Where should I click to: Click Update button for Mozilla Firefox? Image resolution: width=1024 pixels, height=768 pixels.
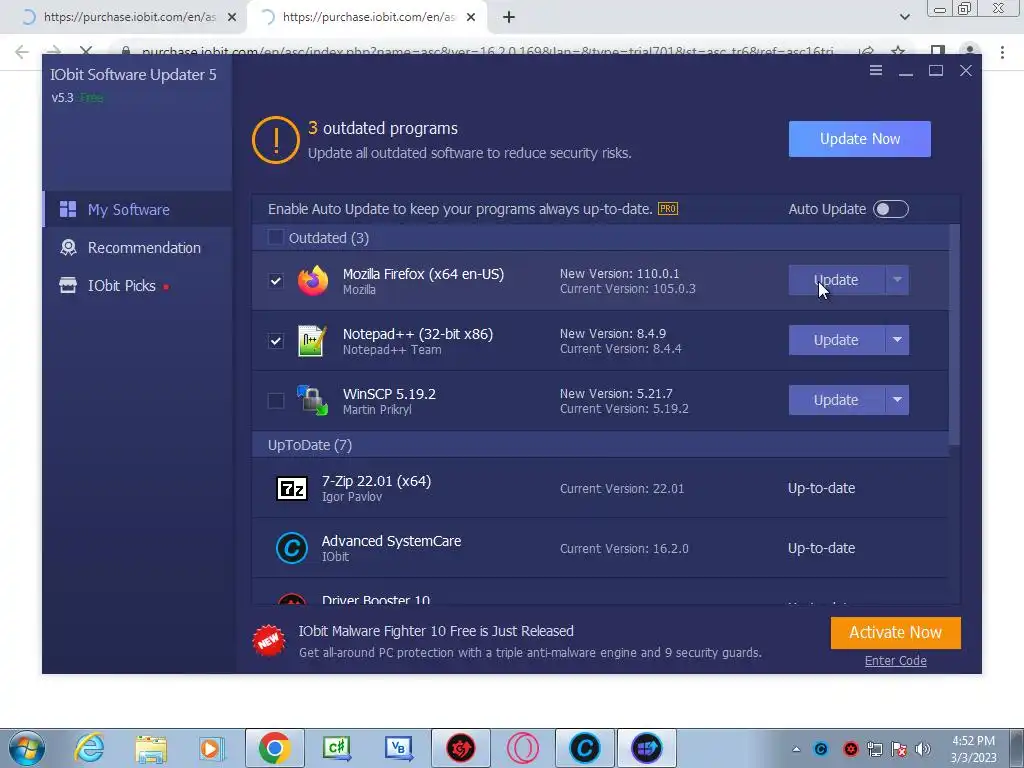point(837,280)
